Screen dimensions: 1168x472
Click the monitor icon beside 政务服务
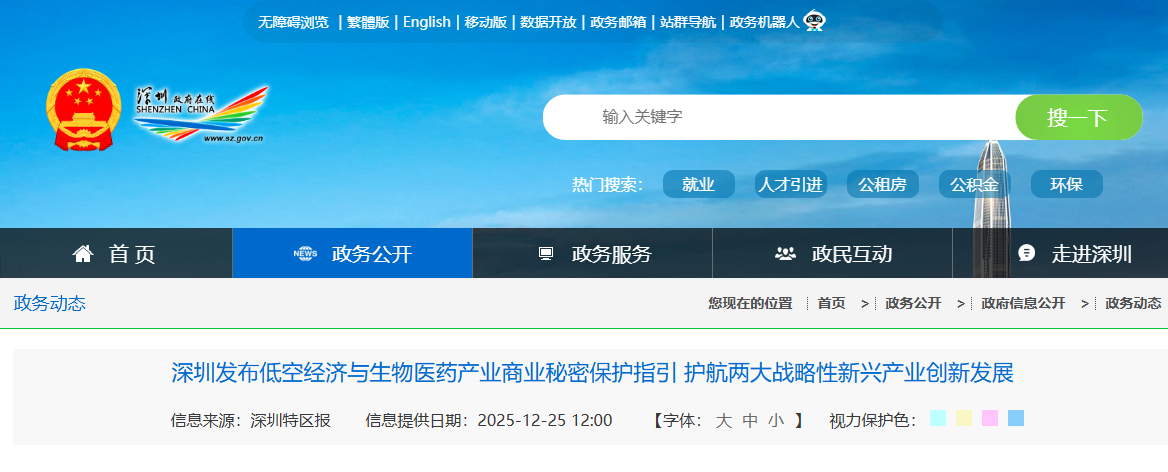546,254
